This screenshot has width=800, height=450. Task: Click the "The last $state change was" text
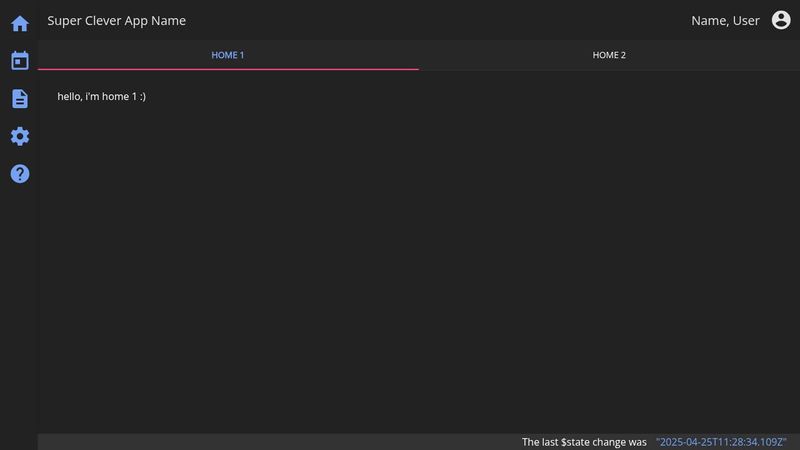coord(584,442)
